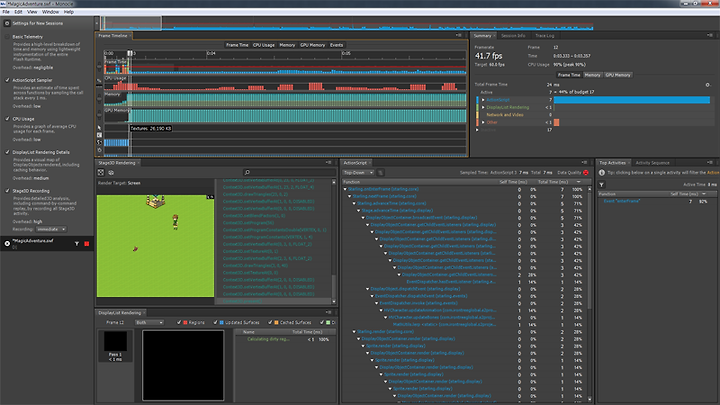
Task: Switch to the Session Info tab
Action: tap(513, 35)
